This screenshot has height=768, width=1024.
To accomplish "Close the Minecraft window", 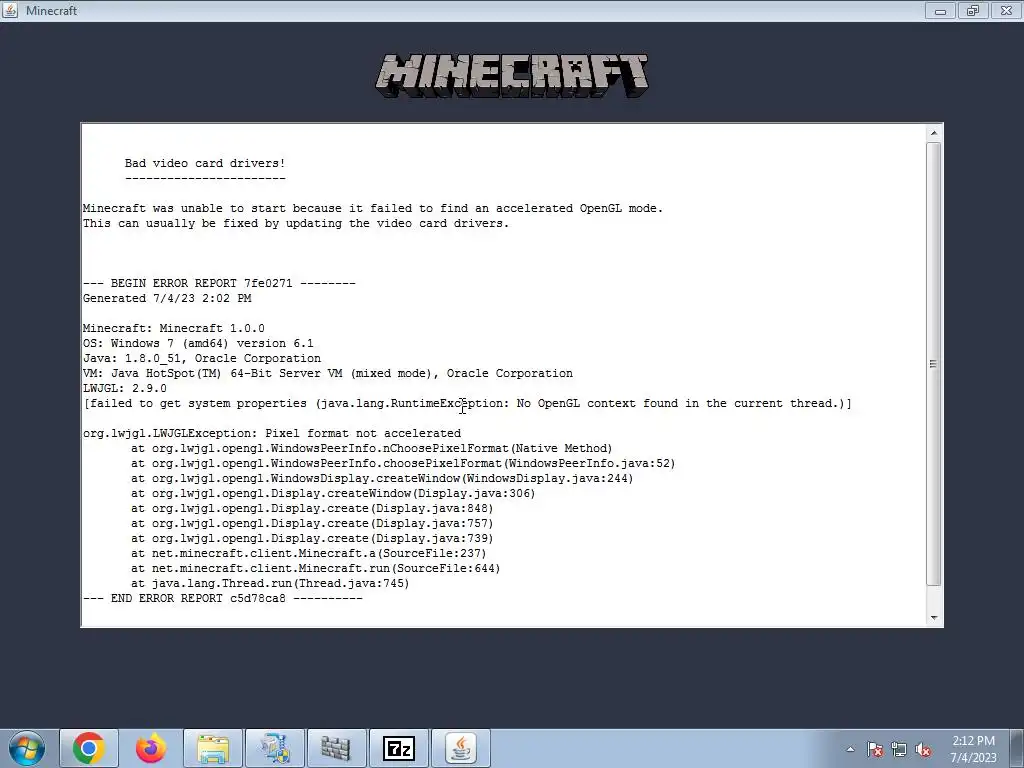I will tap(1006, 11).
